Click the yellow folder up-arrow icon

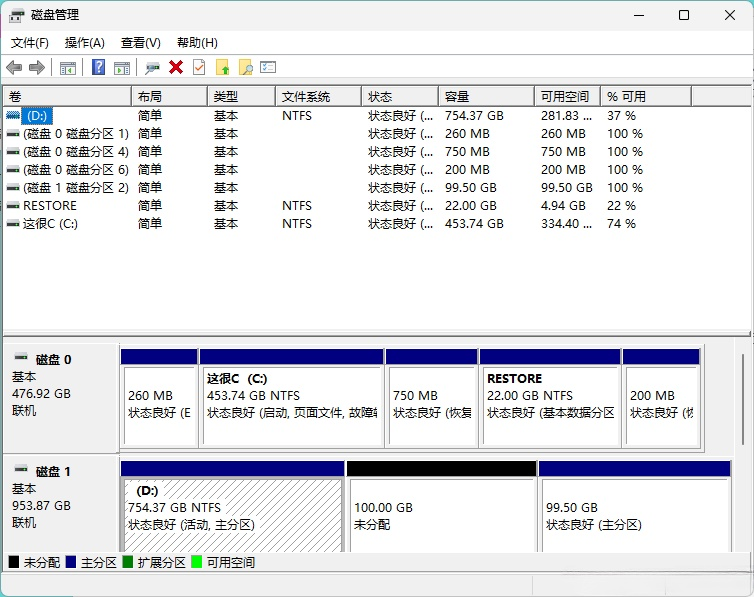pos(222,67)
